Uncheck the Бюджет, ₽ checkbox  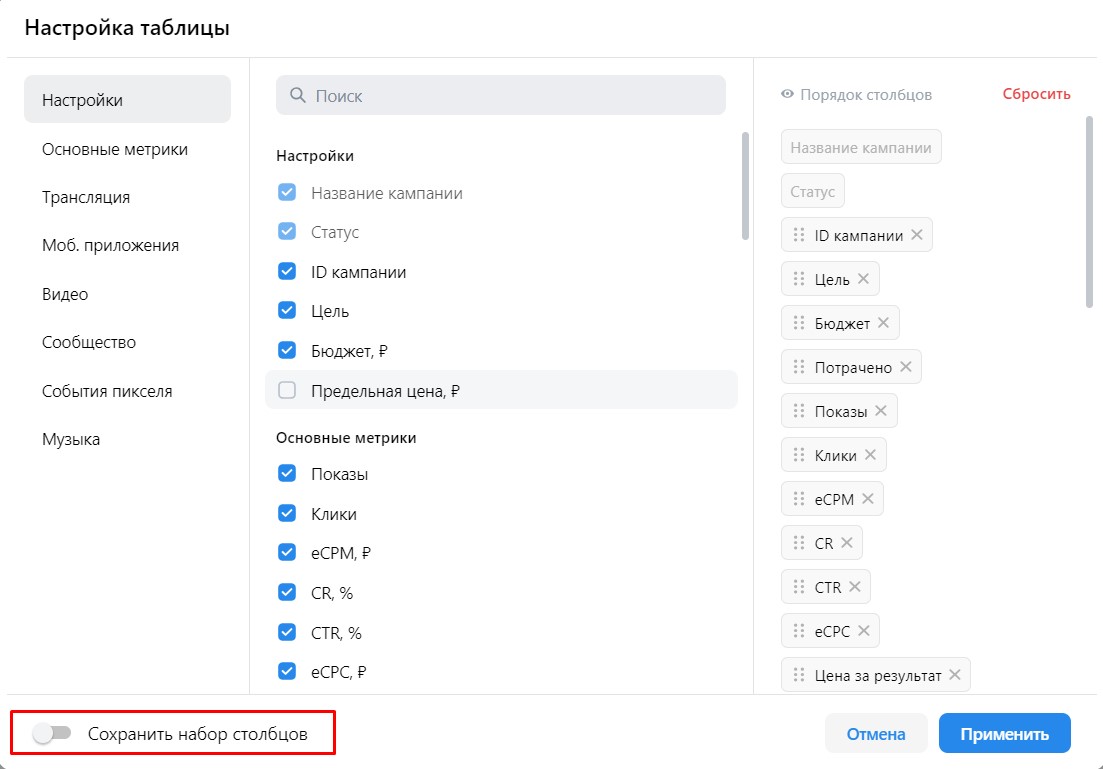point(287,350)
